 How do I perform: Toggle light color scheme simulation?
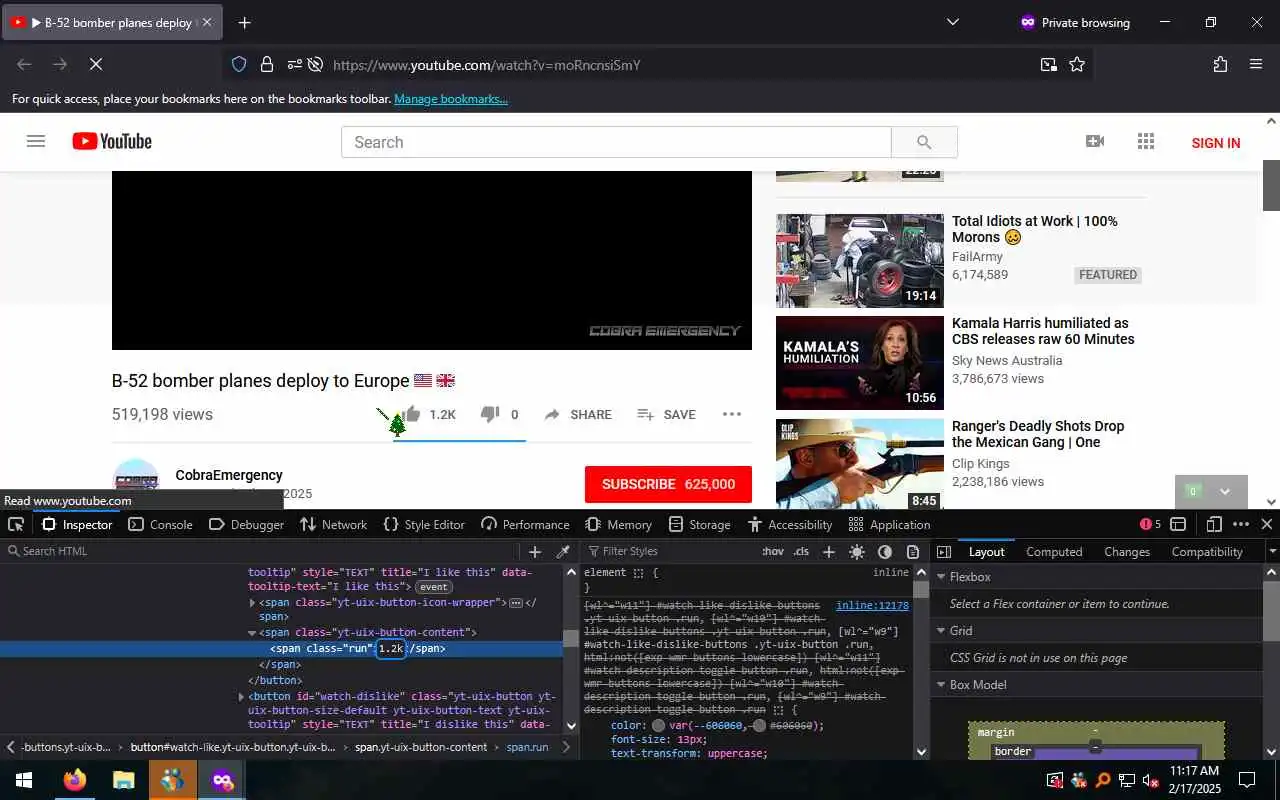point(857,552)
